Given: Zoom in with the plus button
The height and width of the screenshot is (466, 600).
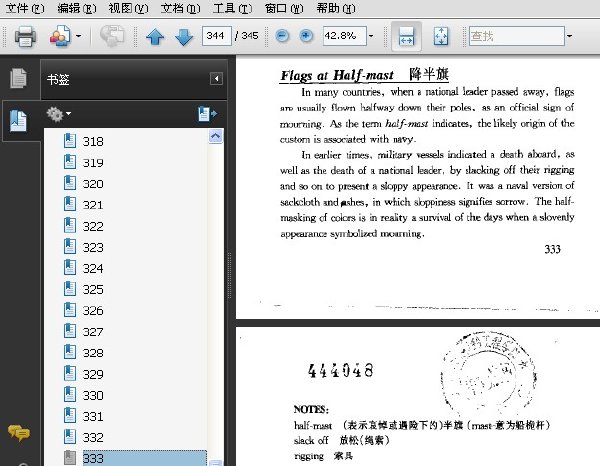Looking at the screenshot, I should coord(306,36).
